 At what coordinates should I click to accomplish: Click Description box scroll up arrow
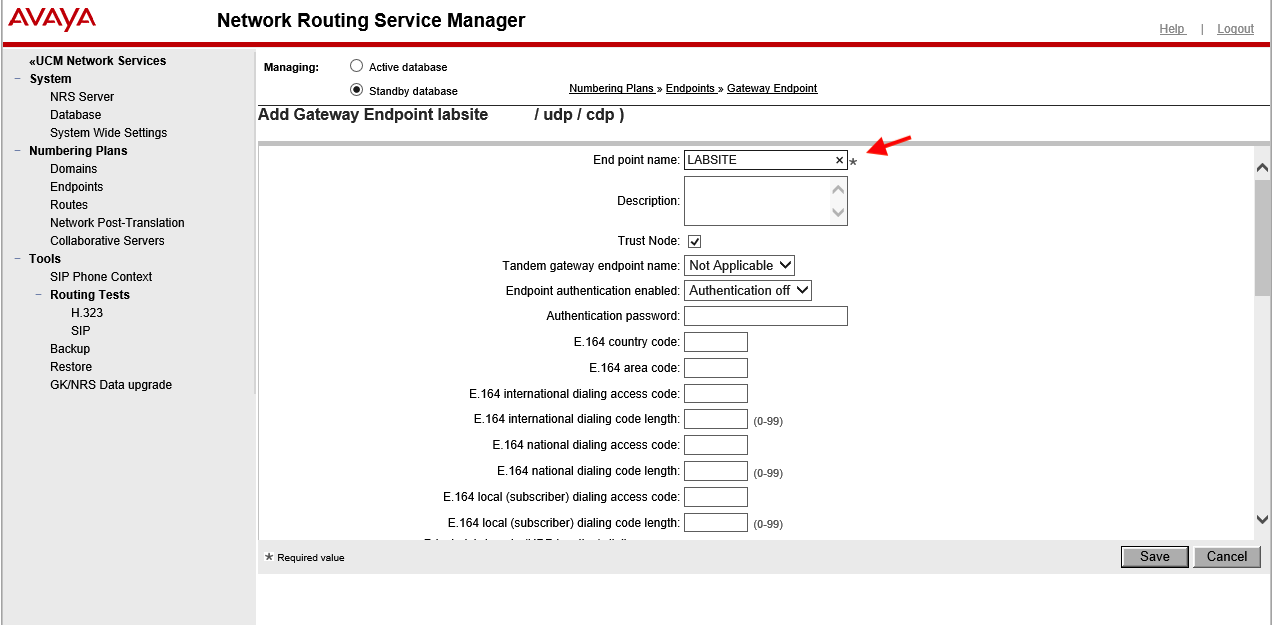click(x=839, y=188)
